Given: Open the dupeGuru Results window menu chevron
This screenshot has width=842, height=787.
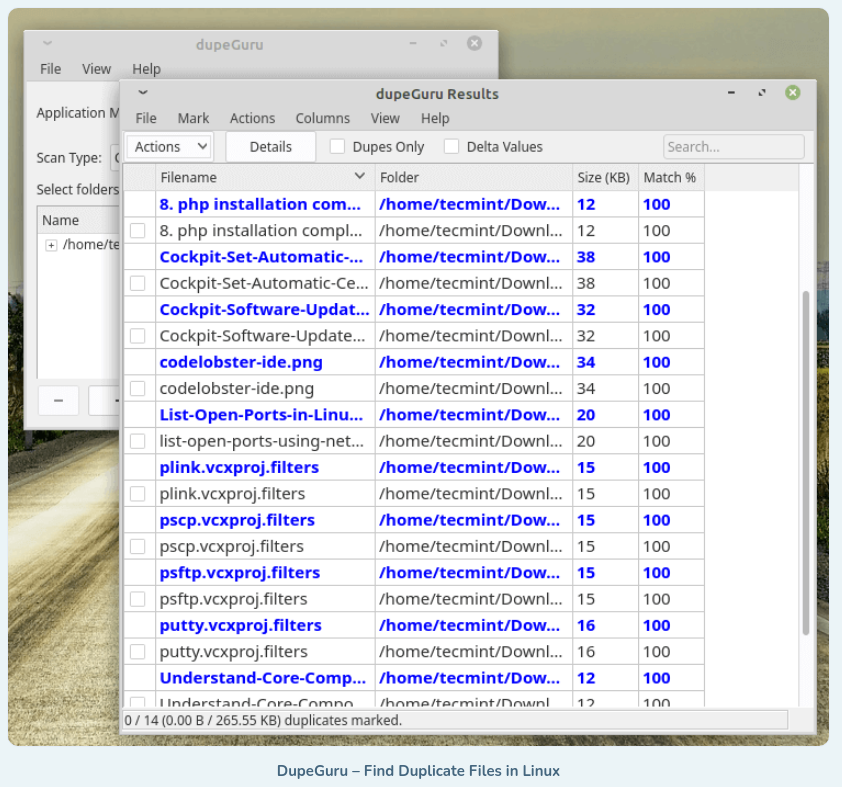Looking at the screenshot, I should [x=144, y=93].
